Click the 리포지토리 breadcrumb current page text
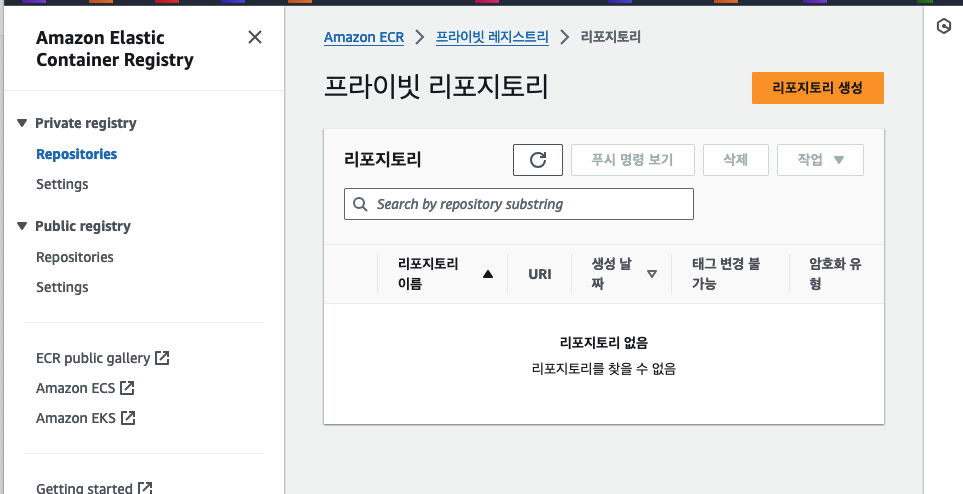The image size is (963, 494). 610,37
